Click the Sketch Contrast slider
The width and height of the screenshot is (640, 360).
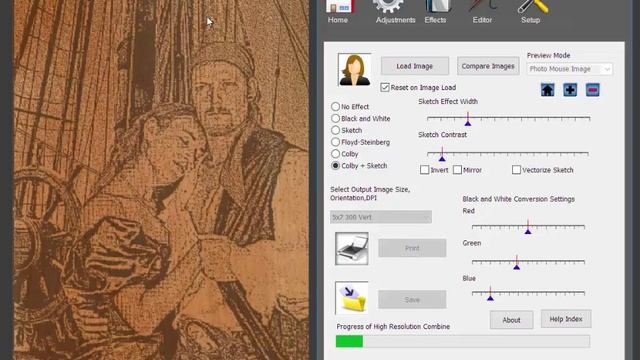tap(508, 154)
